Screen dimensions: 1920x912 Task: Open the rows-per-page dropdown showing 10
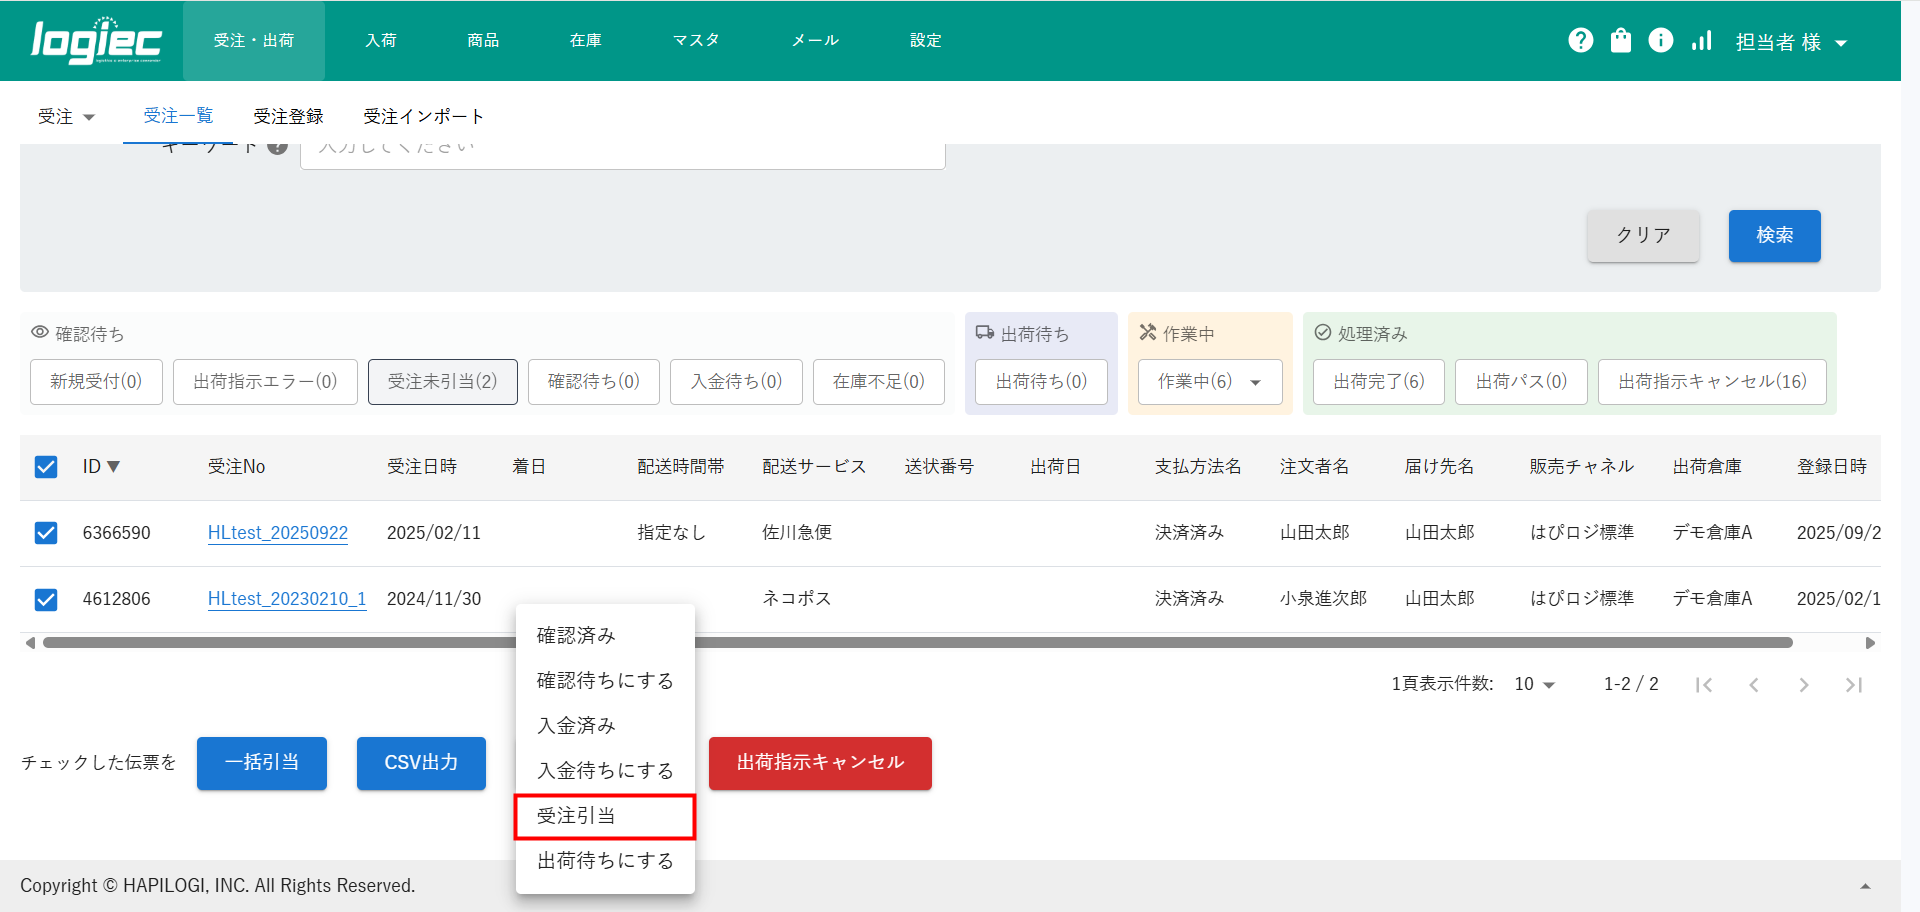coord(1534,684)
